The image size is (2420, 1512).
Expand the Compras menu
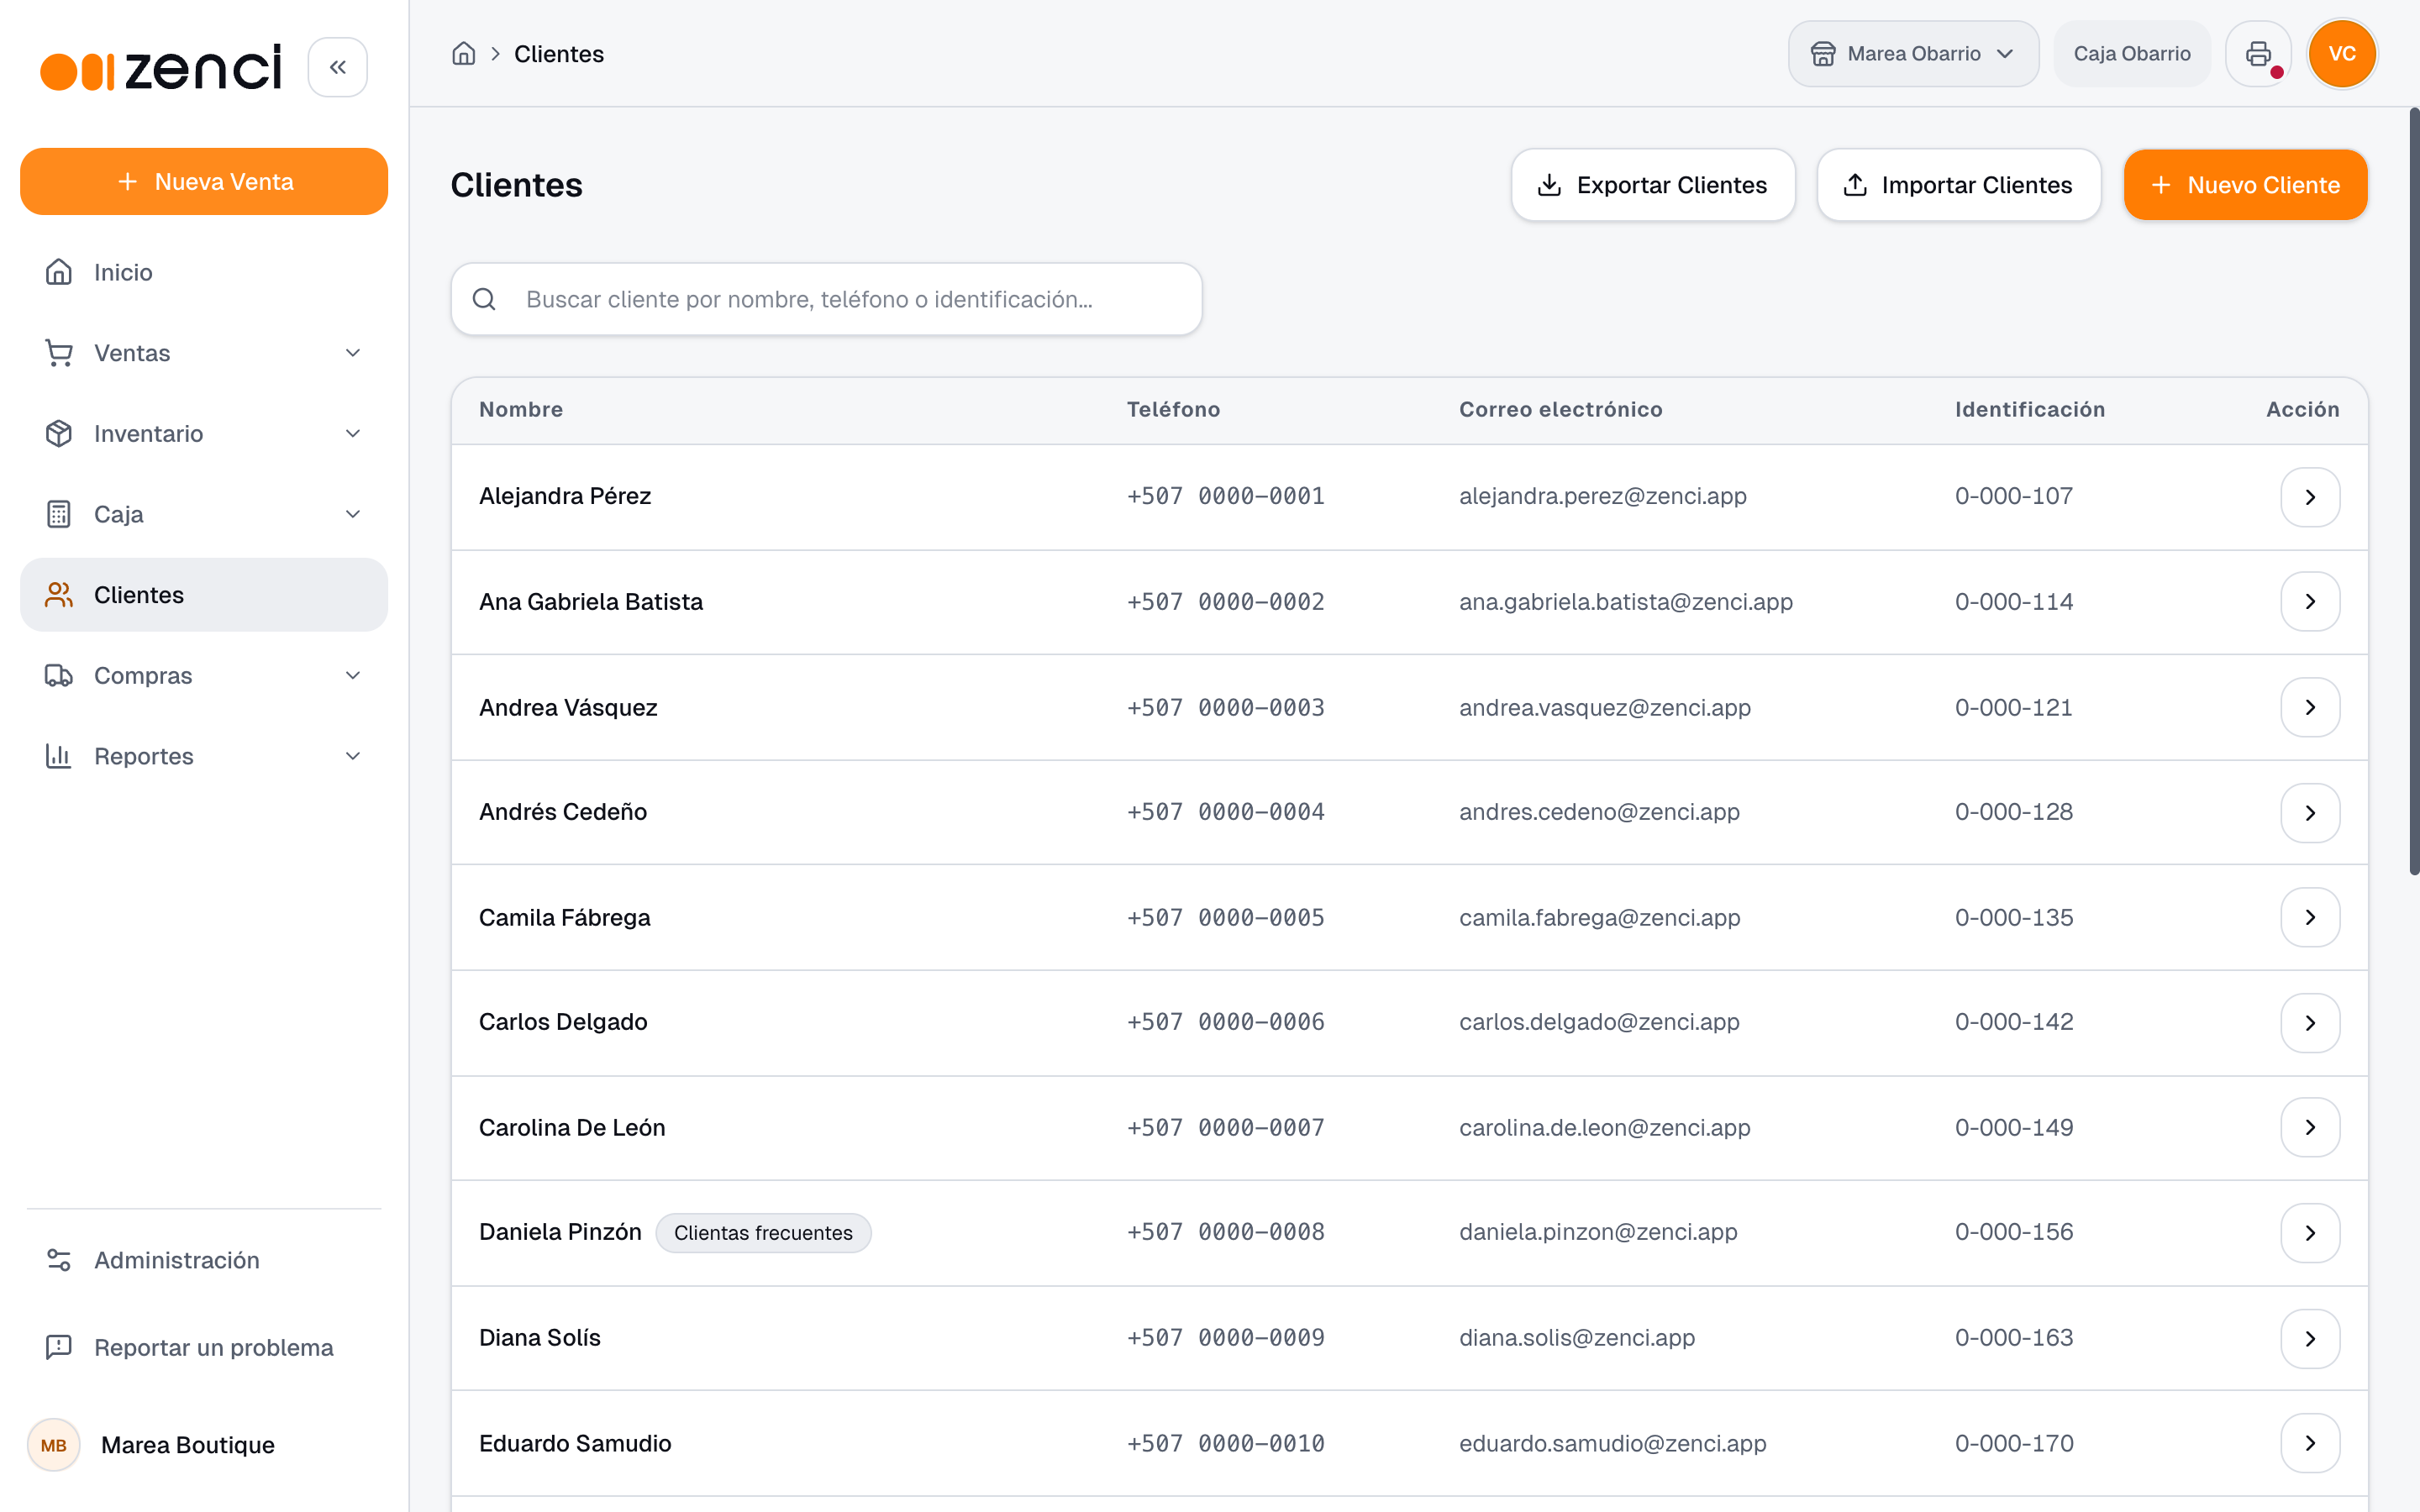coord(203,676)
